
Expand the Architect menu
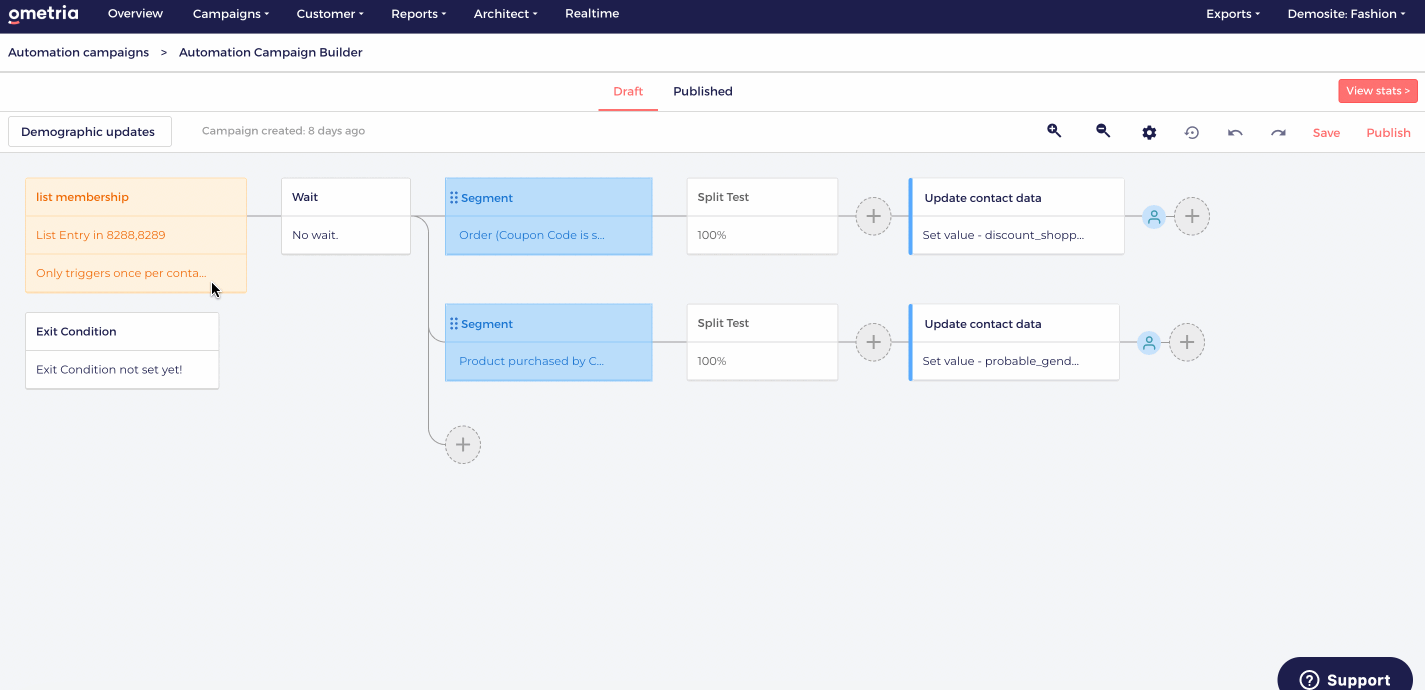click(506, 14)
